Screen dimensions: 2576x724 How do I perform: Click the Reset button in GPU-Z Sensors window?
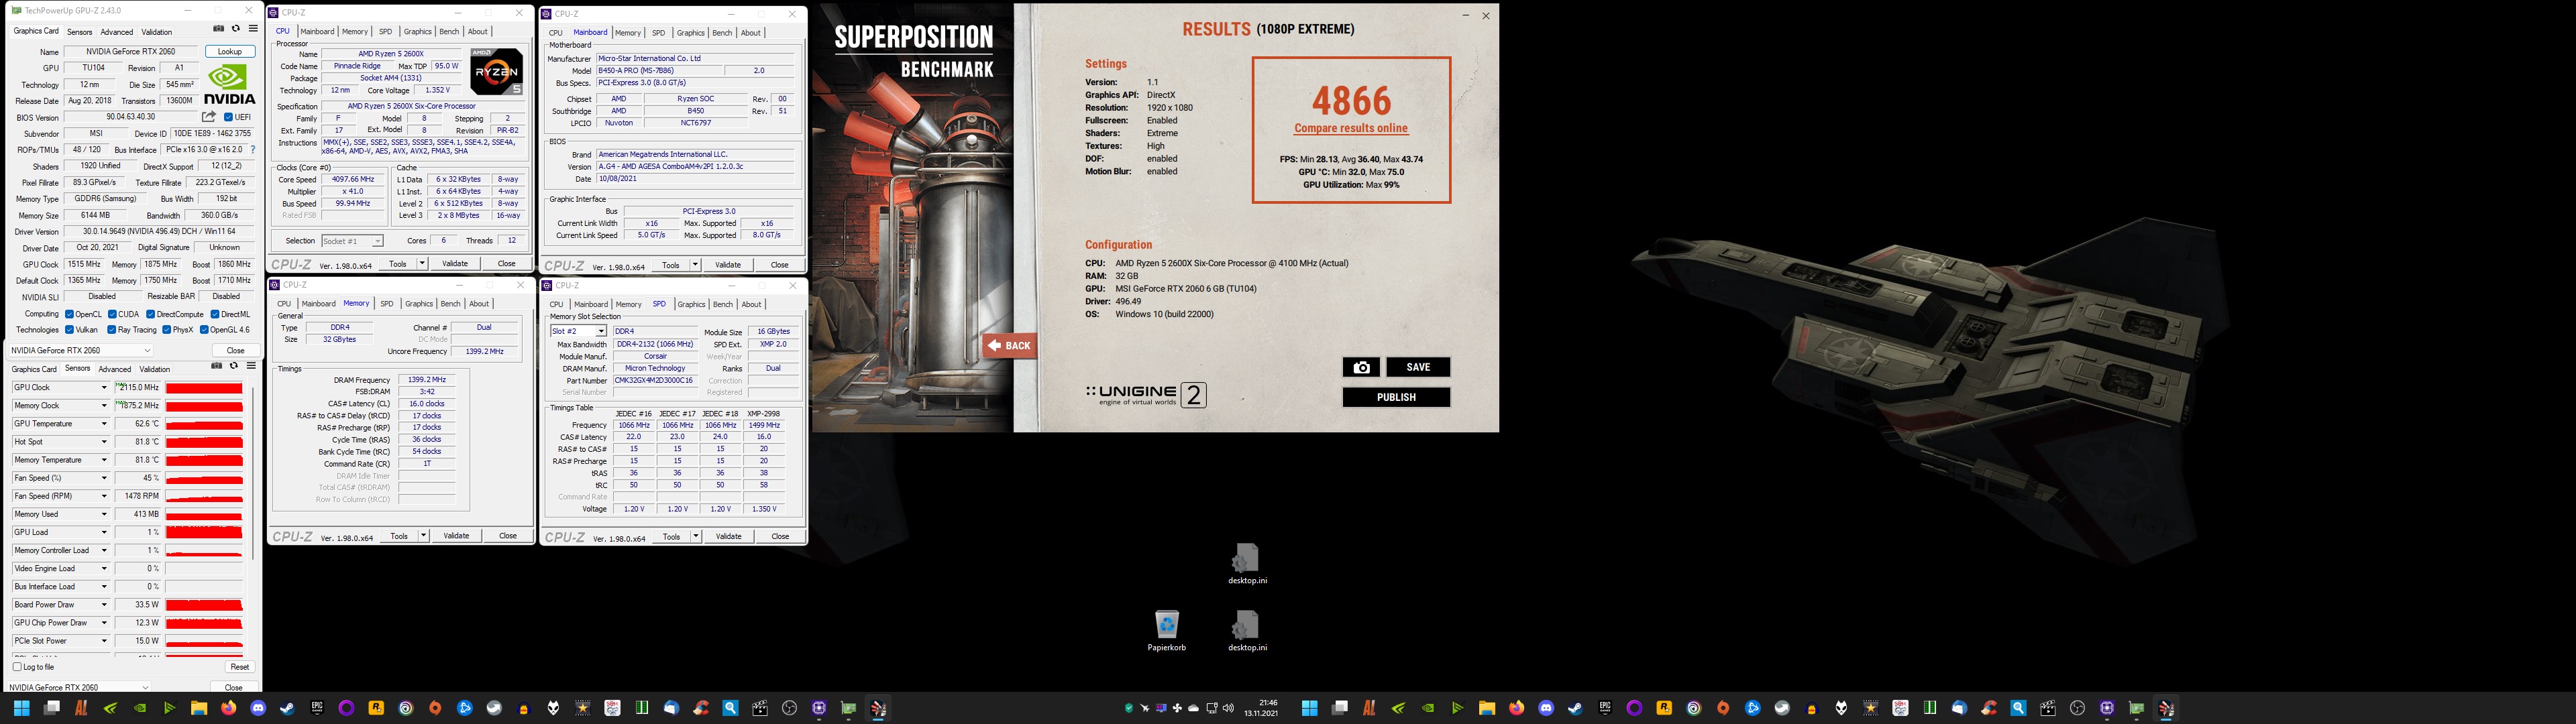tap(239, 667)
